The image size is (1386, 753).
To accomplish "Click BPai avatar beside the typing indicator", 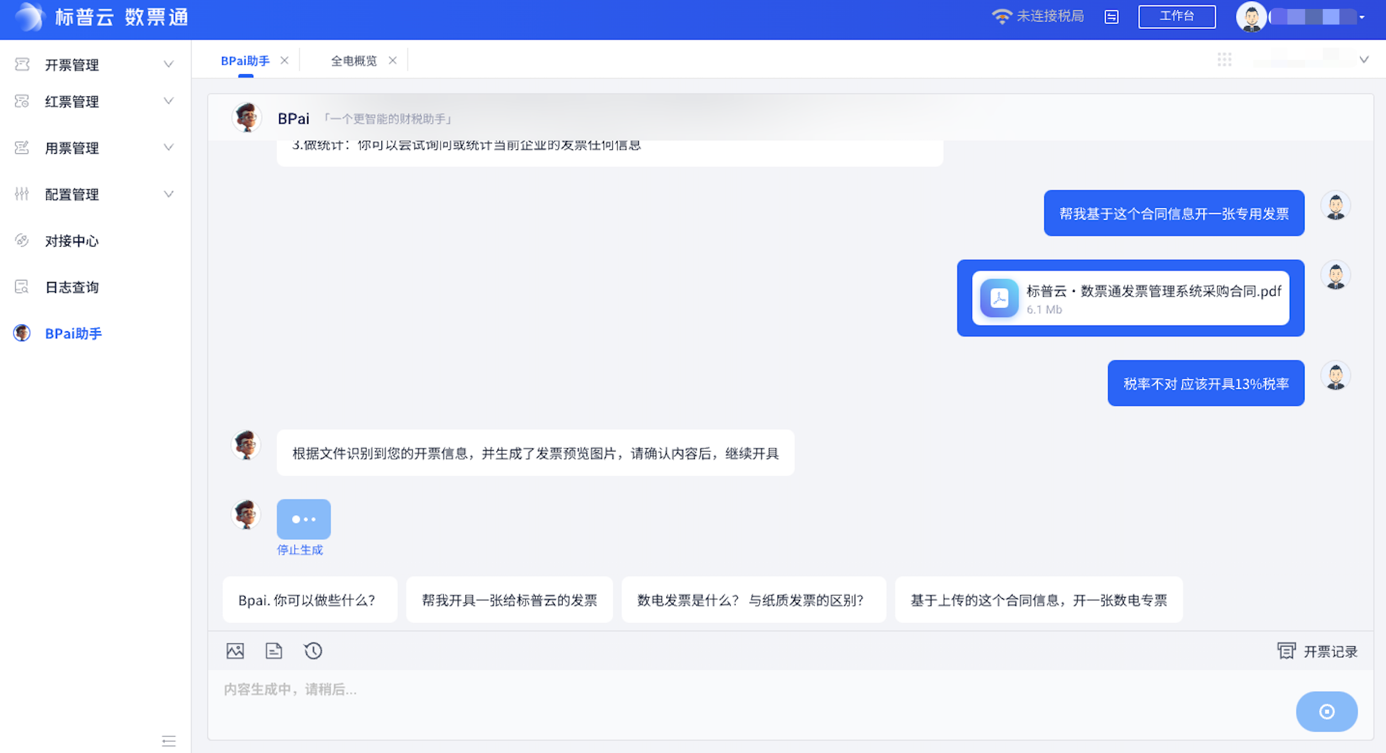I will click(x=247, y=514).
